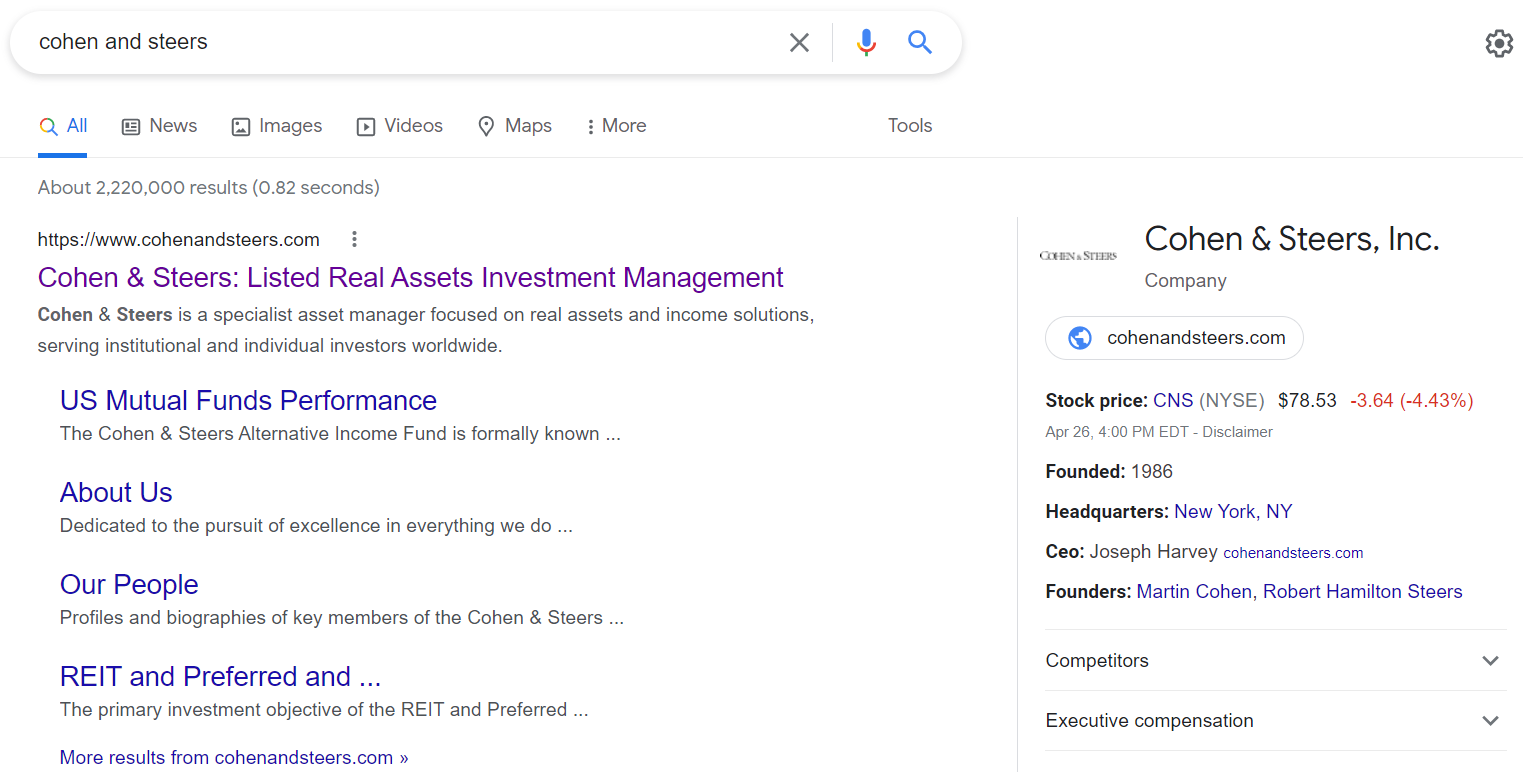Open the New York, NY headquarters link
Image resolution: width=1523 pixels, height=772 pixels.
pyautogui.click(x=1233, y=511)
